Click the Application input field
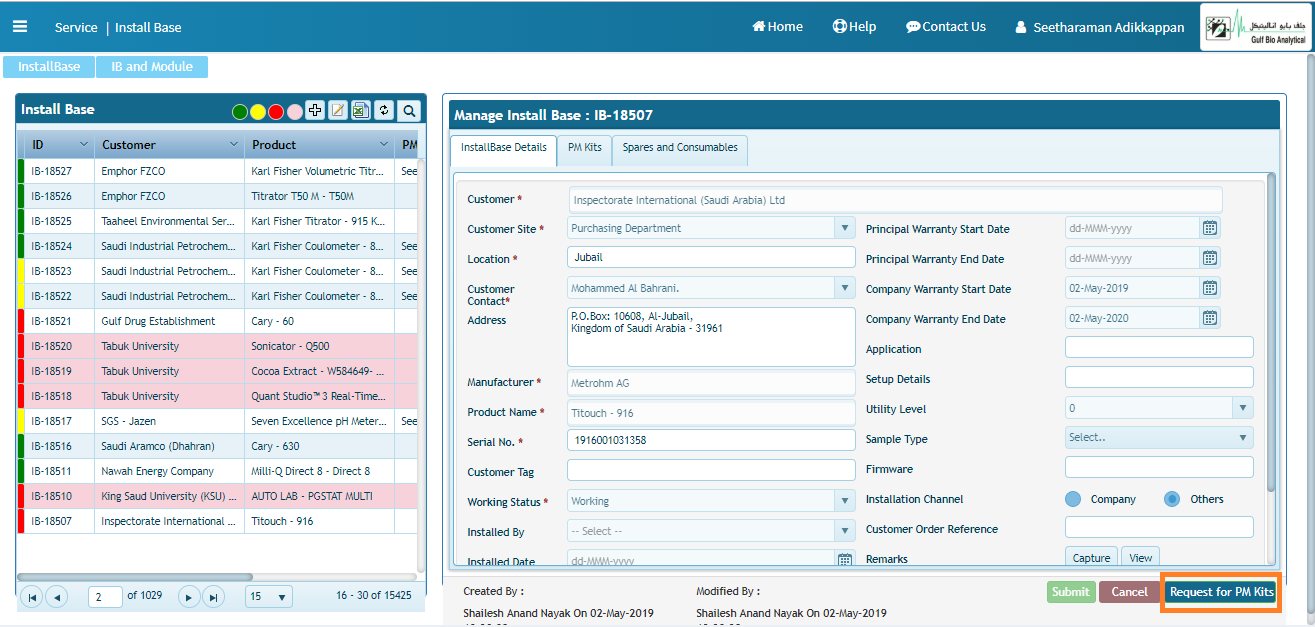 [x=1159, y=347]
